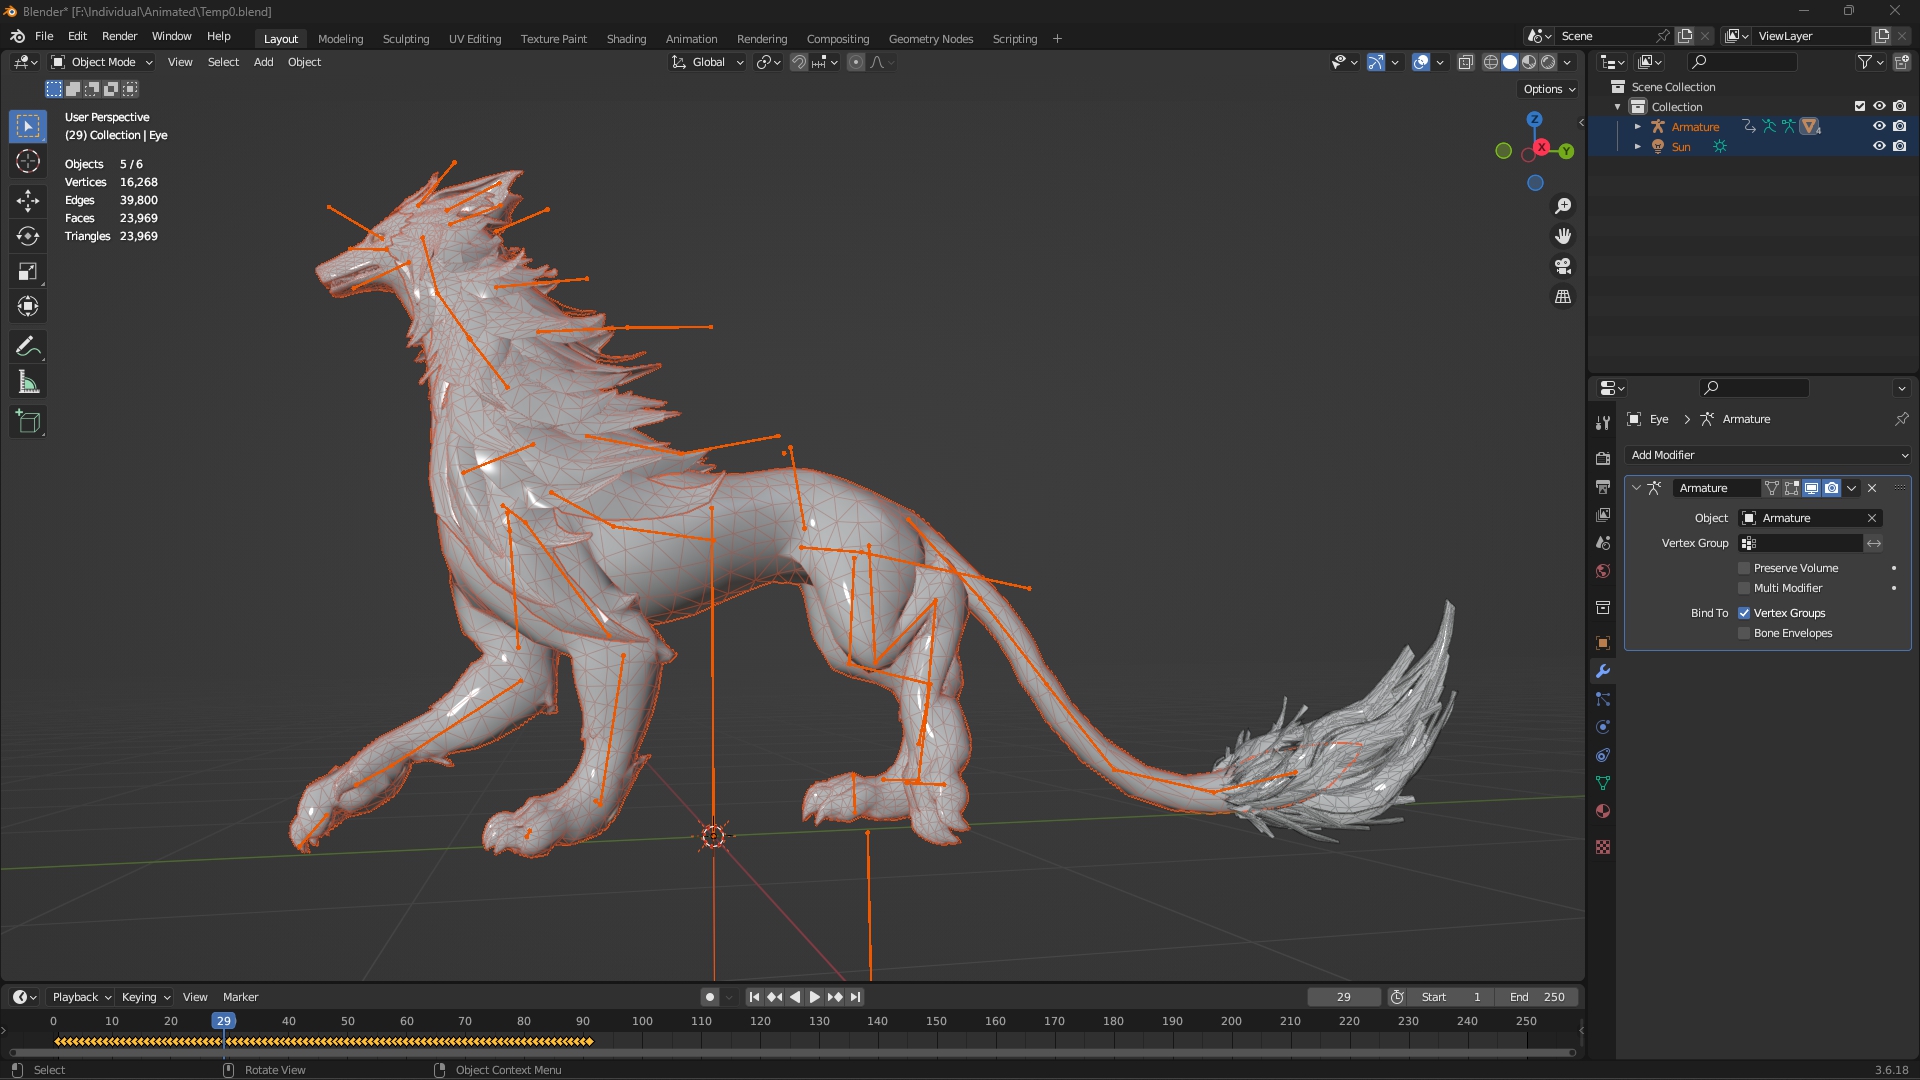
Task: Choose the Add Cube tool
Action: coord(28,422)
